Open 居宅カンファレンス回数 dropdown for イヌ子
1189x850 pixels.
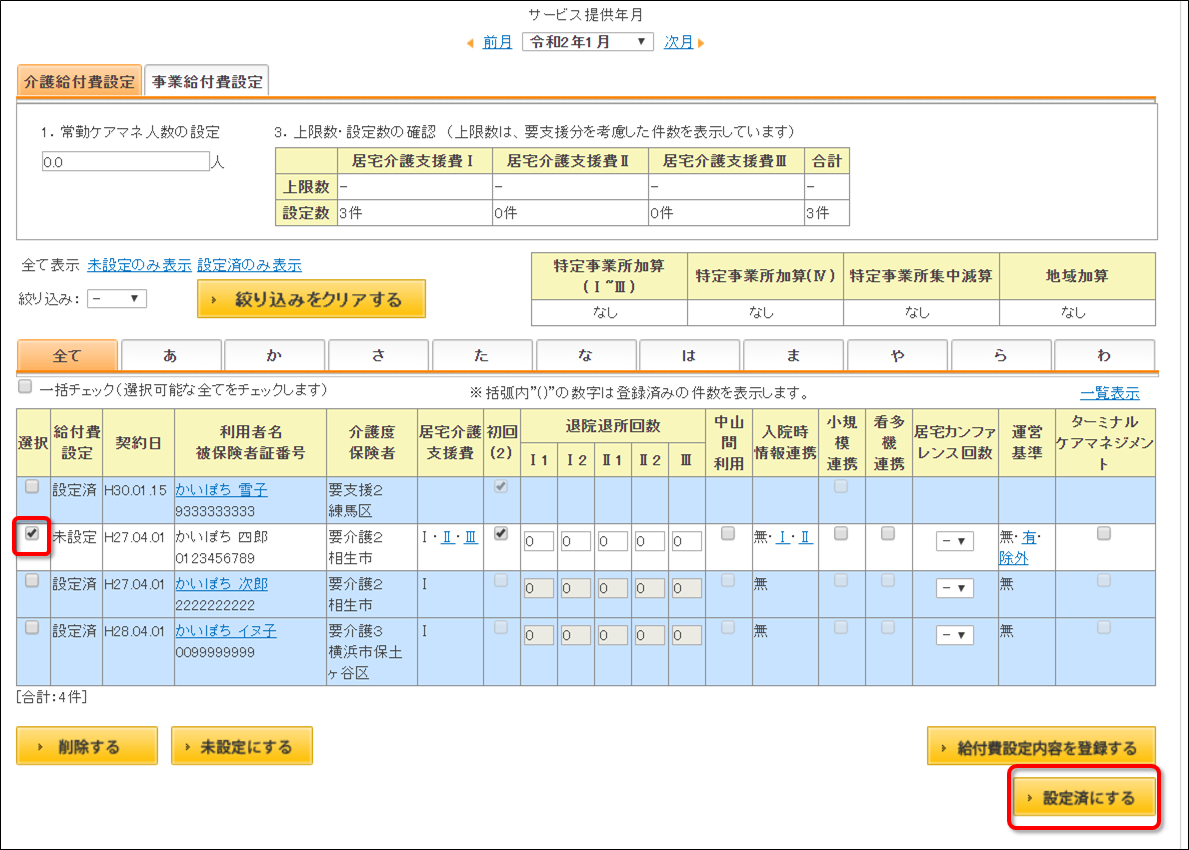[x=955, y=635]
